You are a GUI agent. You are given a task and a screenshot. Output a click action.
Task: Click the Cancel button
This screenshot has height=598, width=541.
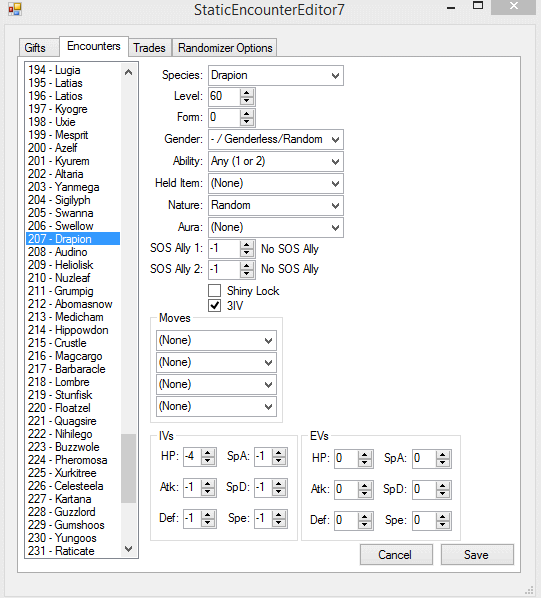point(396,555)
